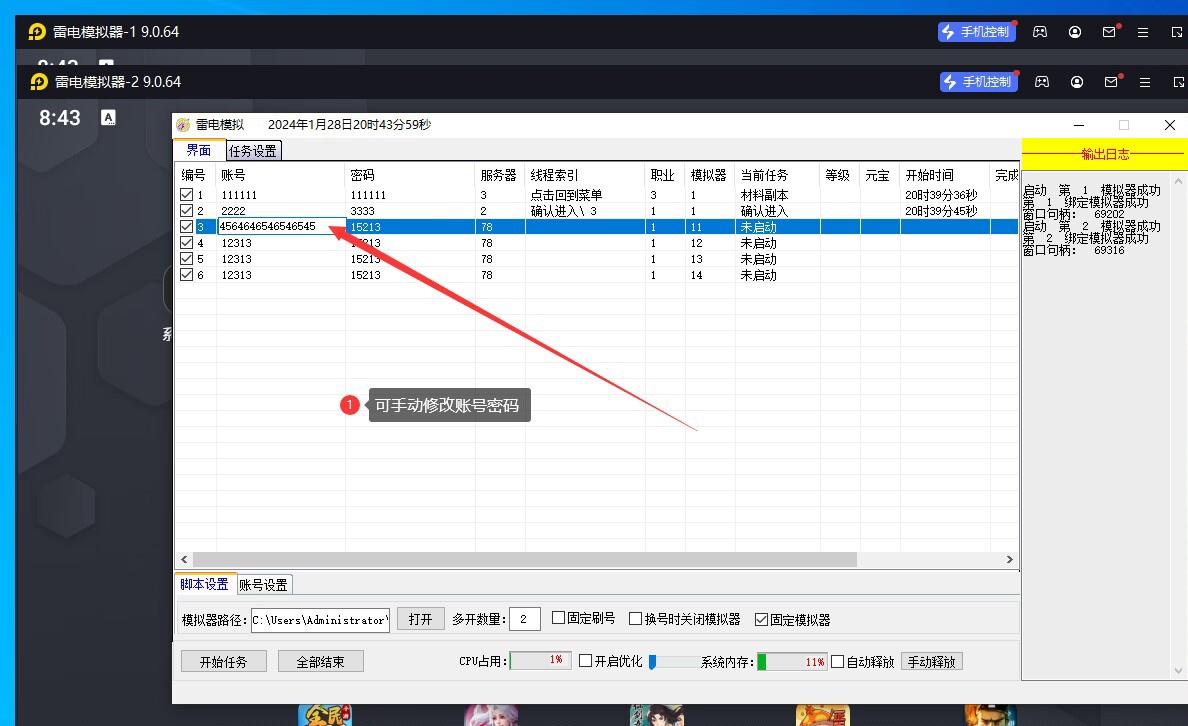Open hamburger menu in 雷电模拟器-1 title bar
Image resolution: width=1188 pixels, height=726 pixels.
(1143, 33)
